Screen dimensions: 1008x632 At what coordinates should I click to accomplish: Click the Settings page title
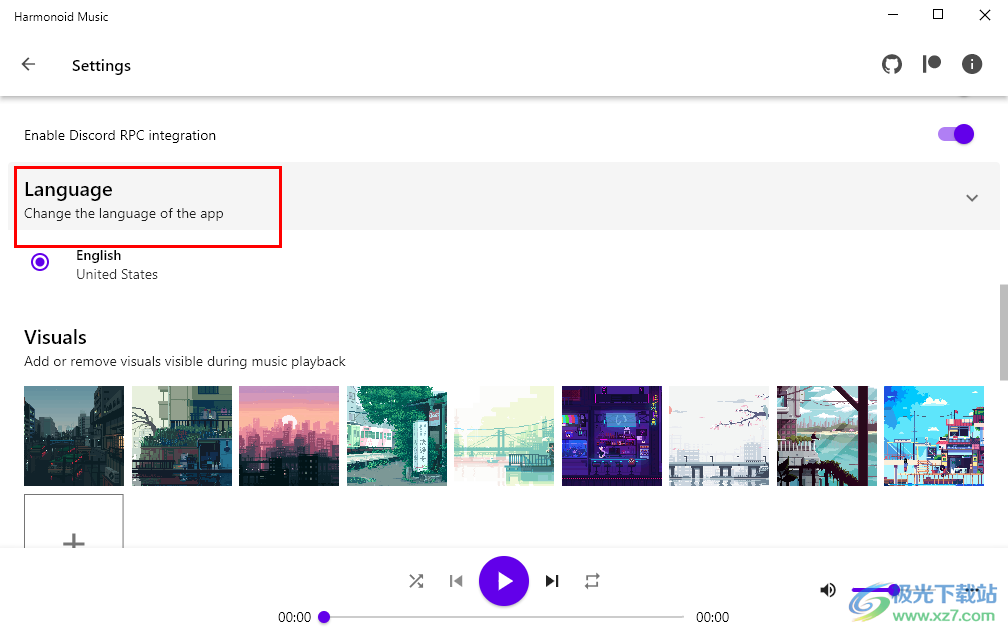tap(102, 66)
